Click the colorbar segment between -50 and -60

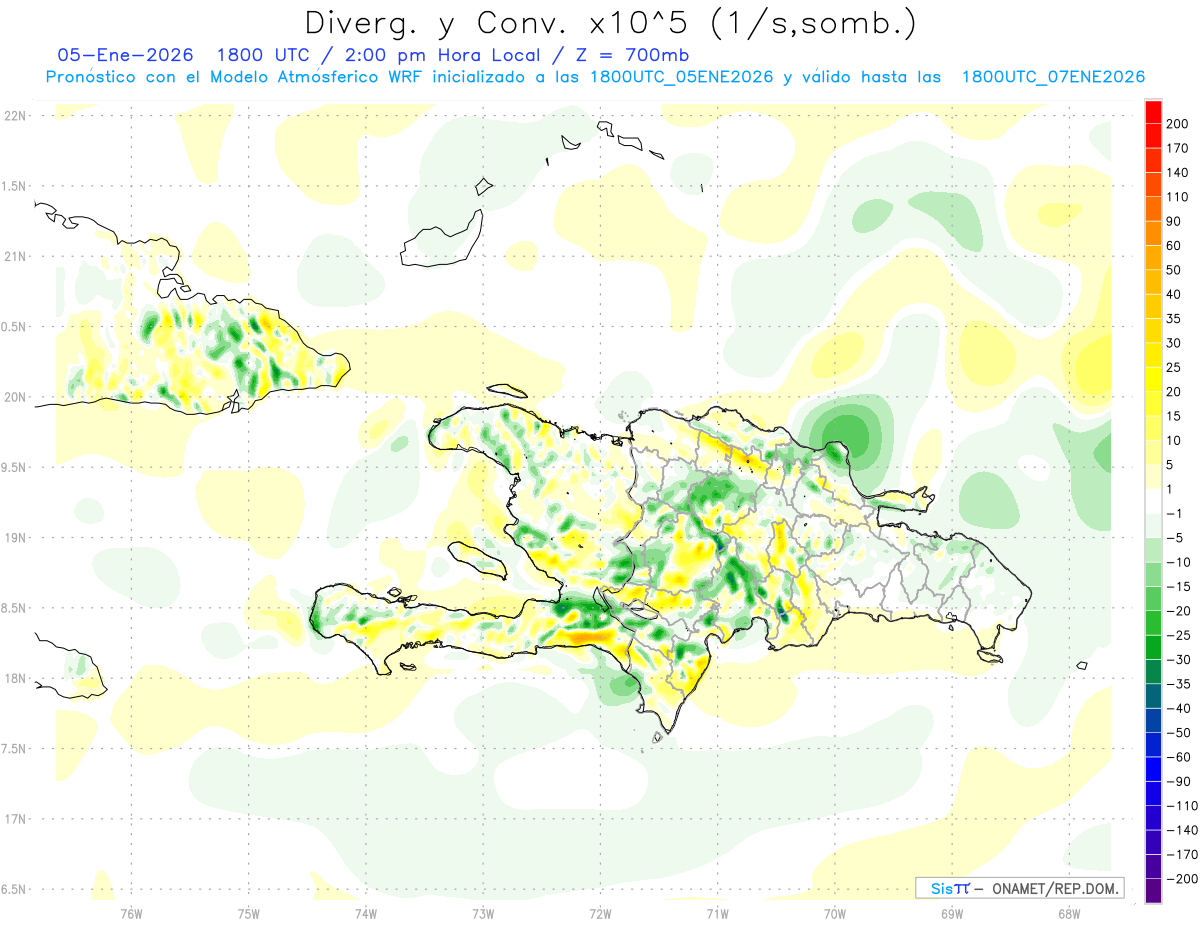(1153, 744)
